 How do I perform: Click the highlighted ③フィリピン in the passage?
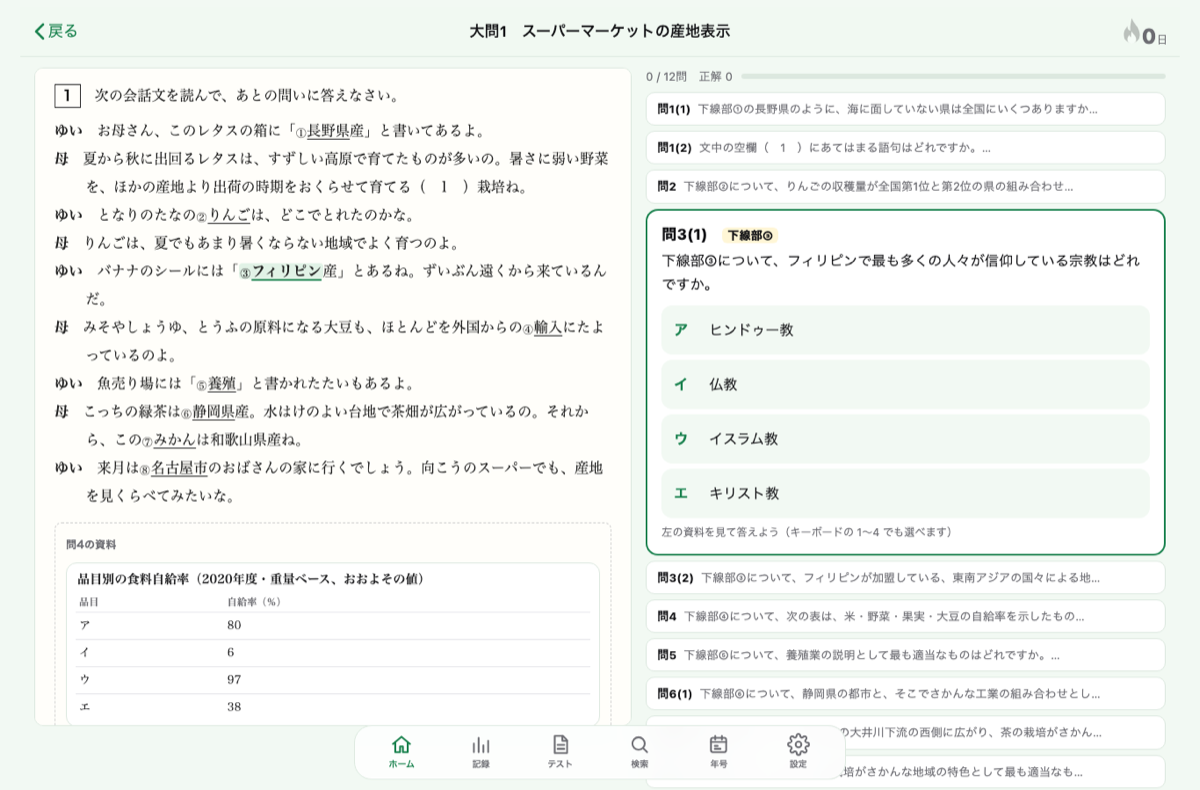coord(281,271)
